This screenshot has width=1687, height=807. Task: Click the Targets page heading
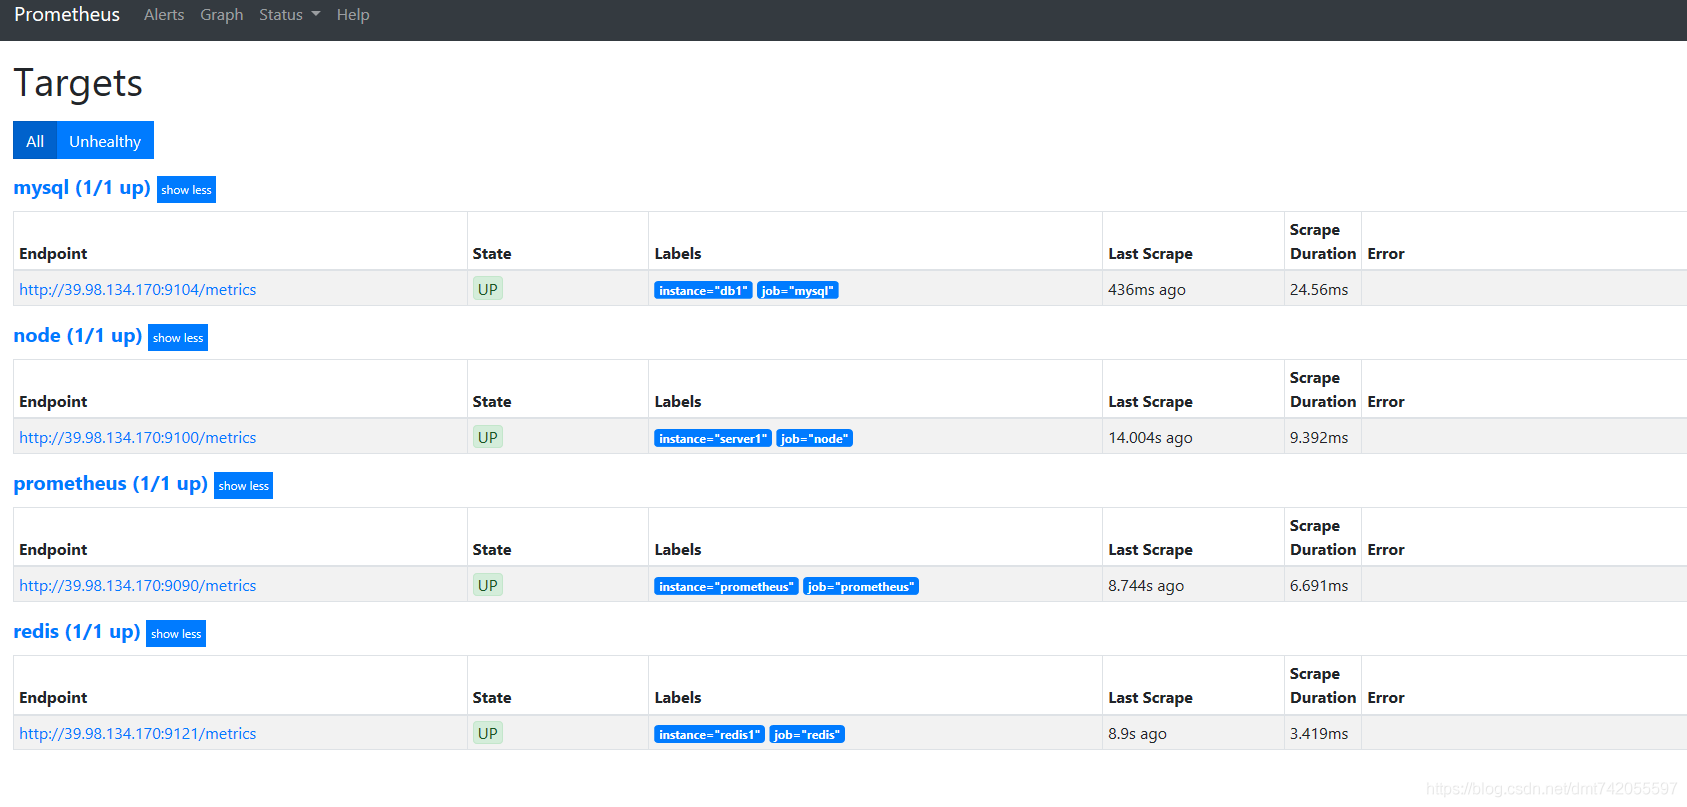tap(78, 83)
